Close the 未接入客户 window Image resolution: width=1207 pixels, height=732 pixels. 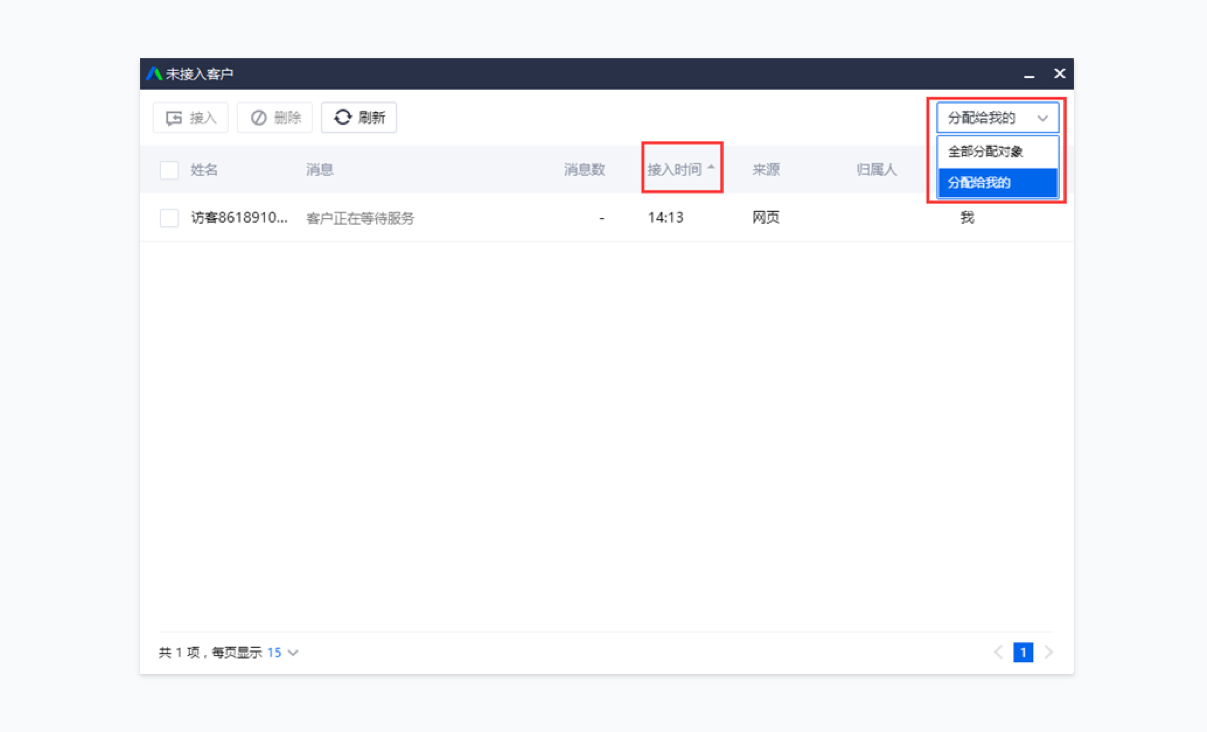pos(1060,74)
